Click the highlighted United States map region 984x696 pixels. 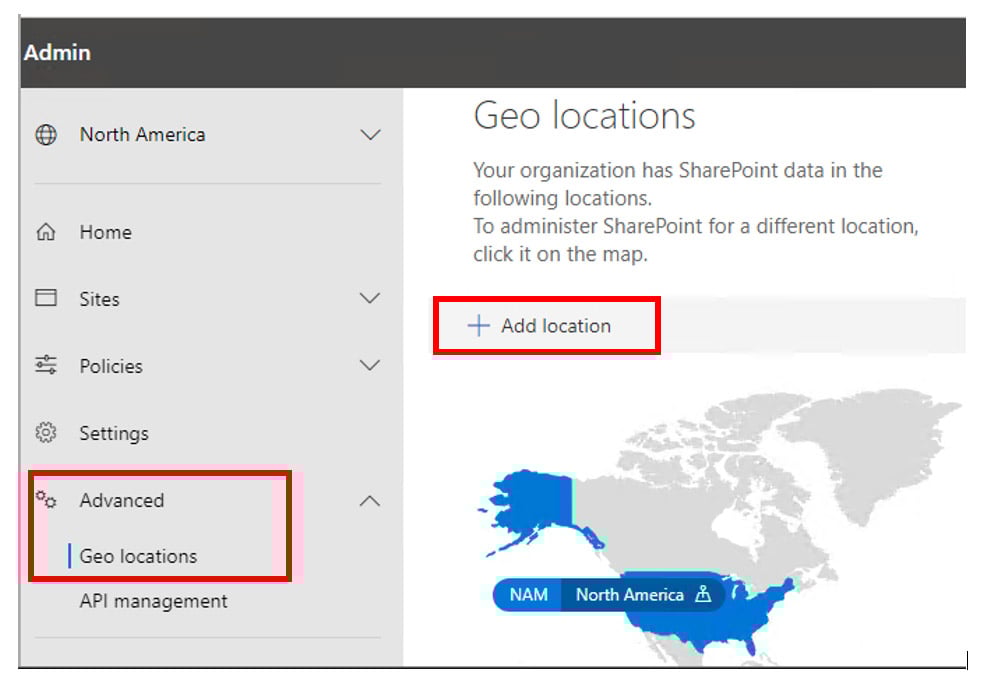pos(709,624)
